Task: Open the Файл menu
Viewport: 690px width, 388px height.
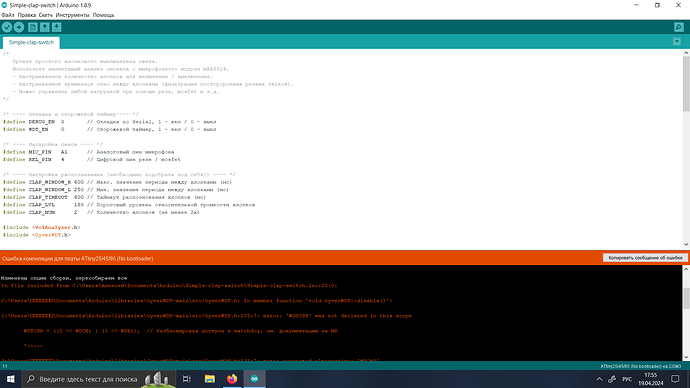Action: click(8, 15)
